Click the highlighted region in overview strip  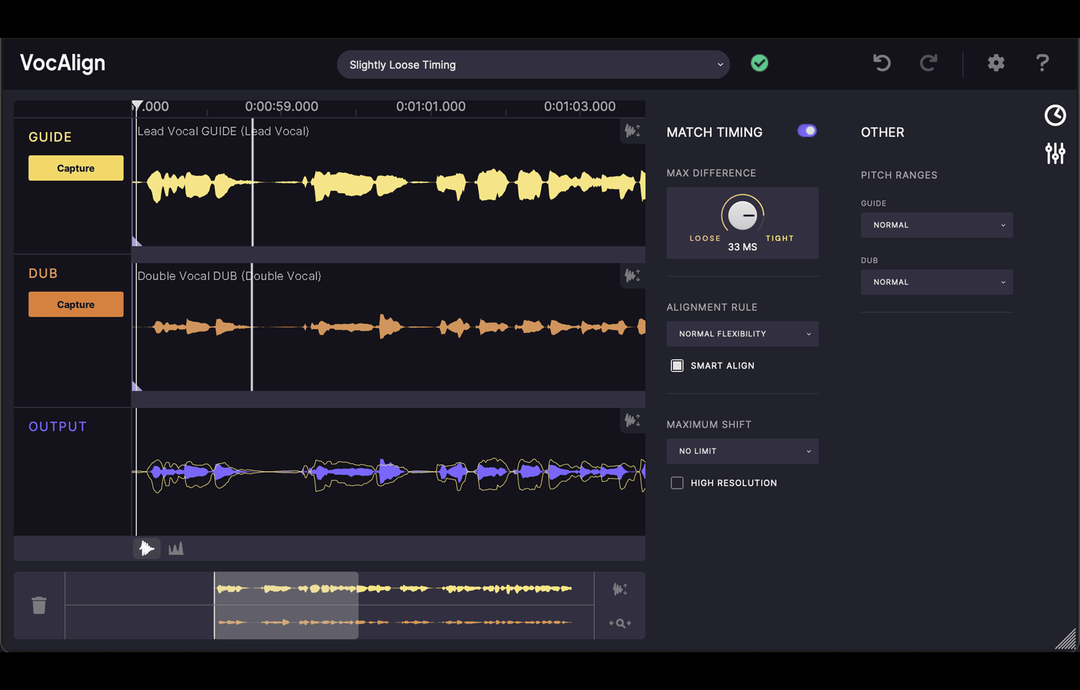(x=286, y=605)
